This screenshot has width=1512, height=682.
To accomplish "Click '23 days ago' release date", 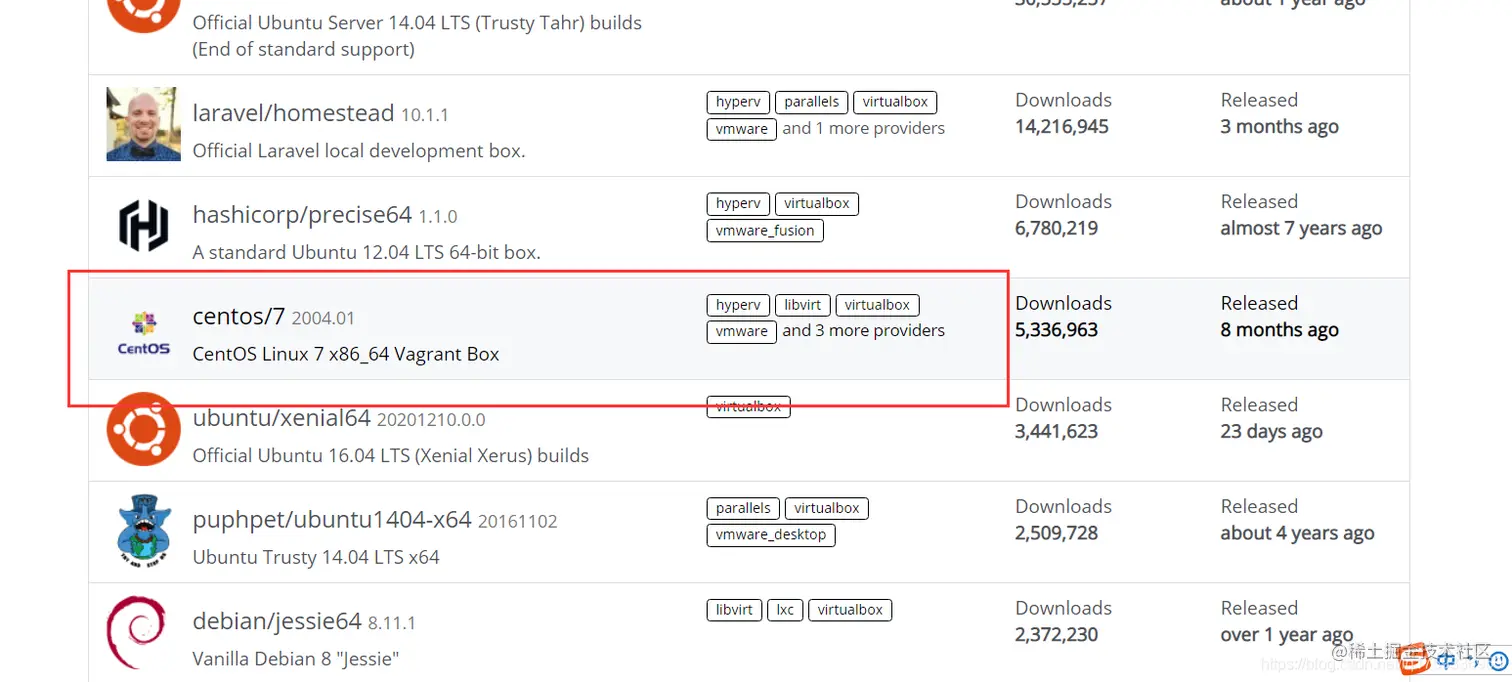I will (1271, 432).
